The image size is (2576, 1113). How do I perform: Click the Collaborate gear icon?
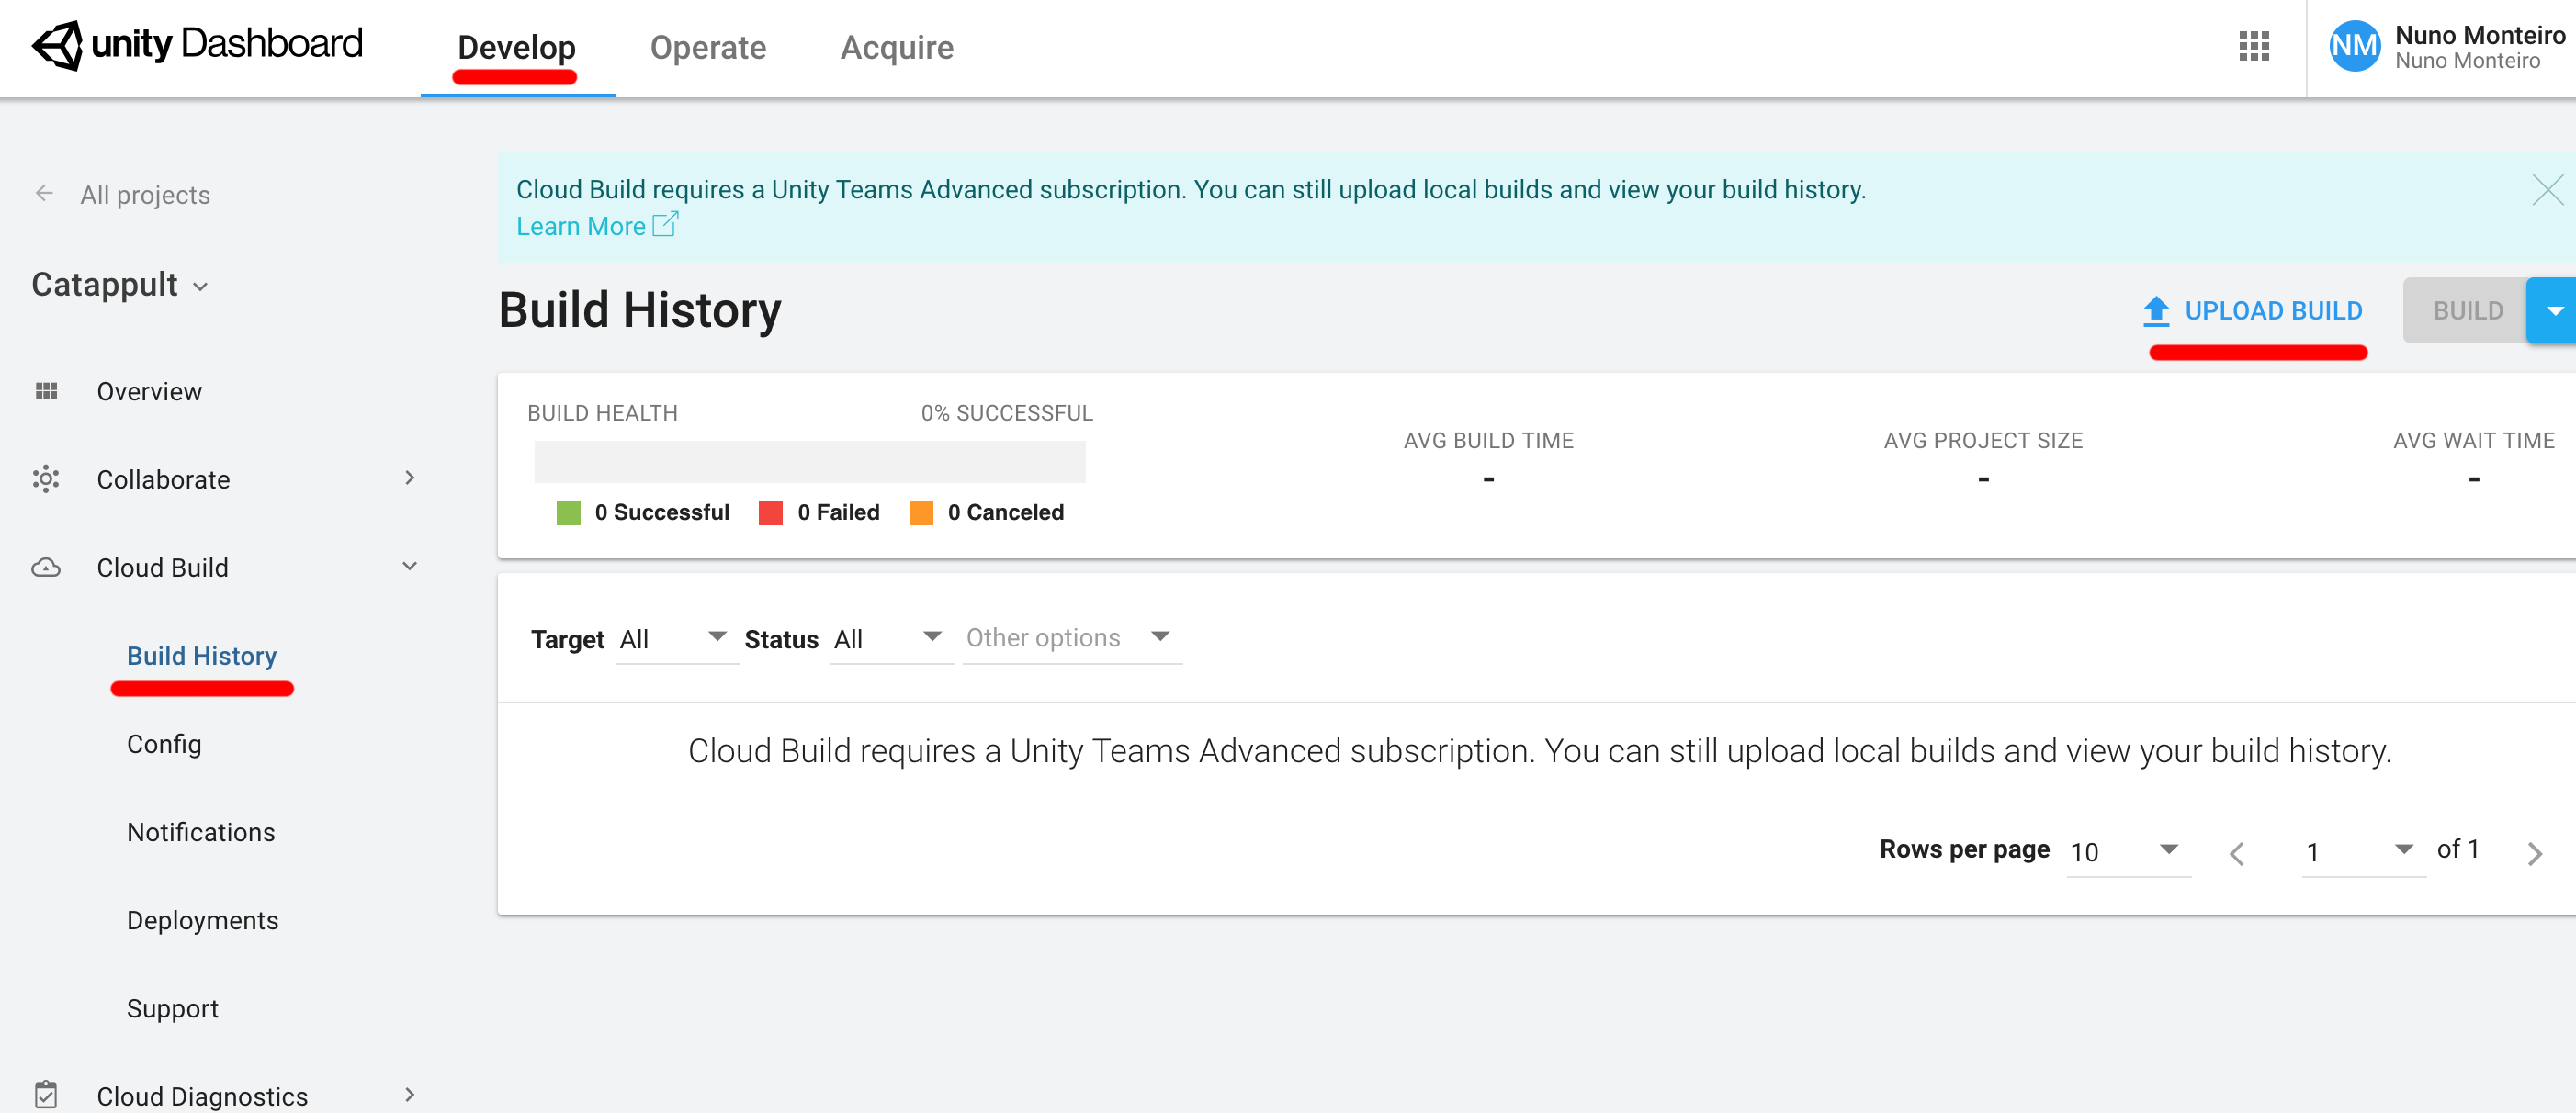point(46,479)
